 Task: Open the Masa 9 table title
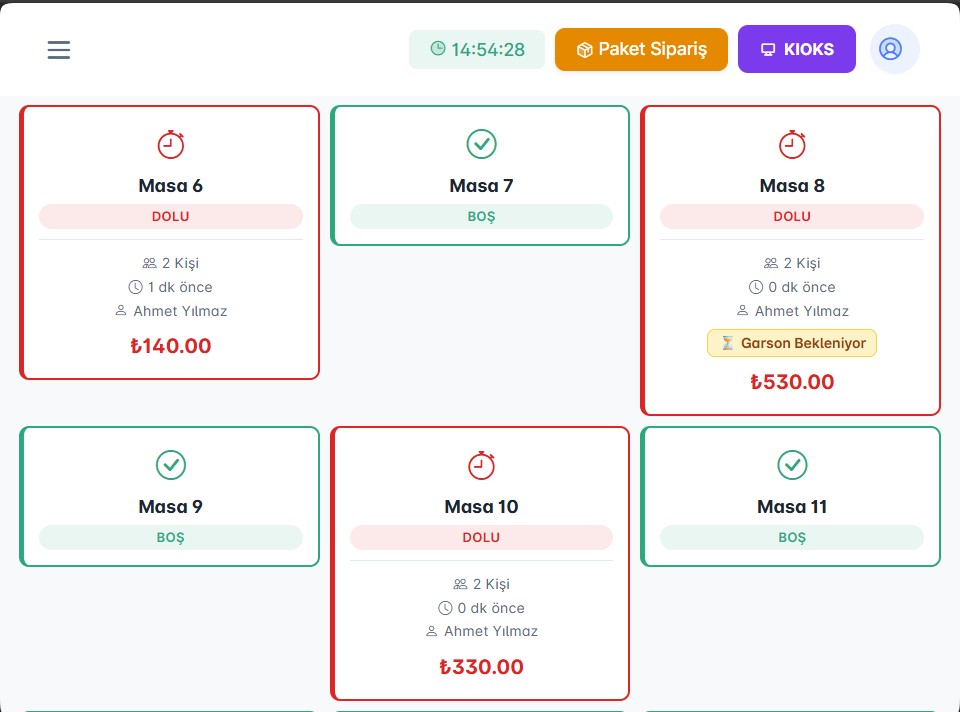171,507
